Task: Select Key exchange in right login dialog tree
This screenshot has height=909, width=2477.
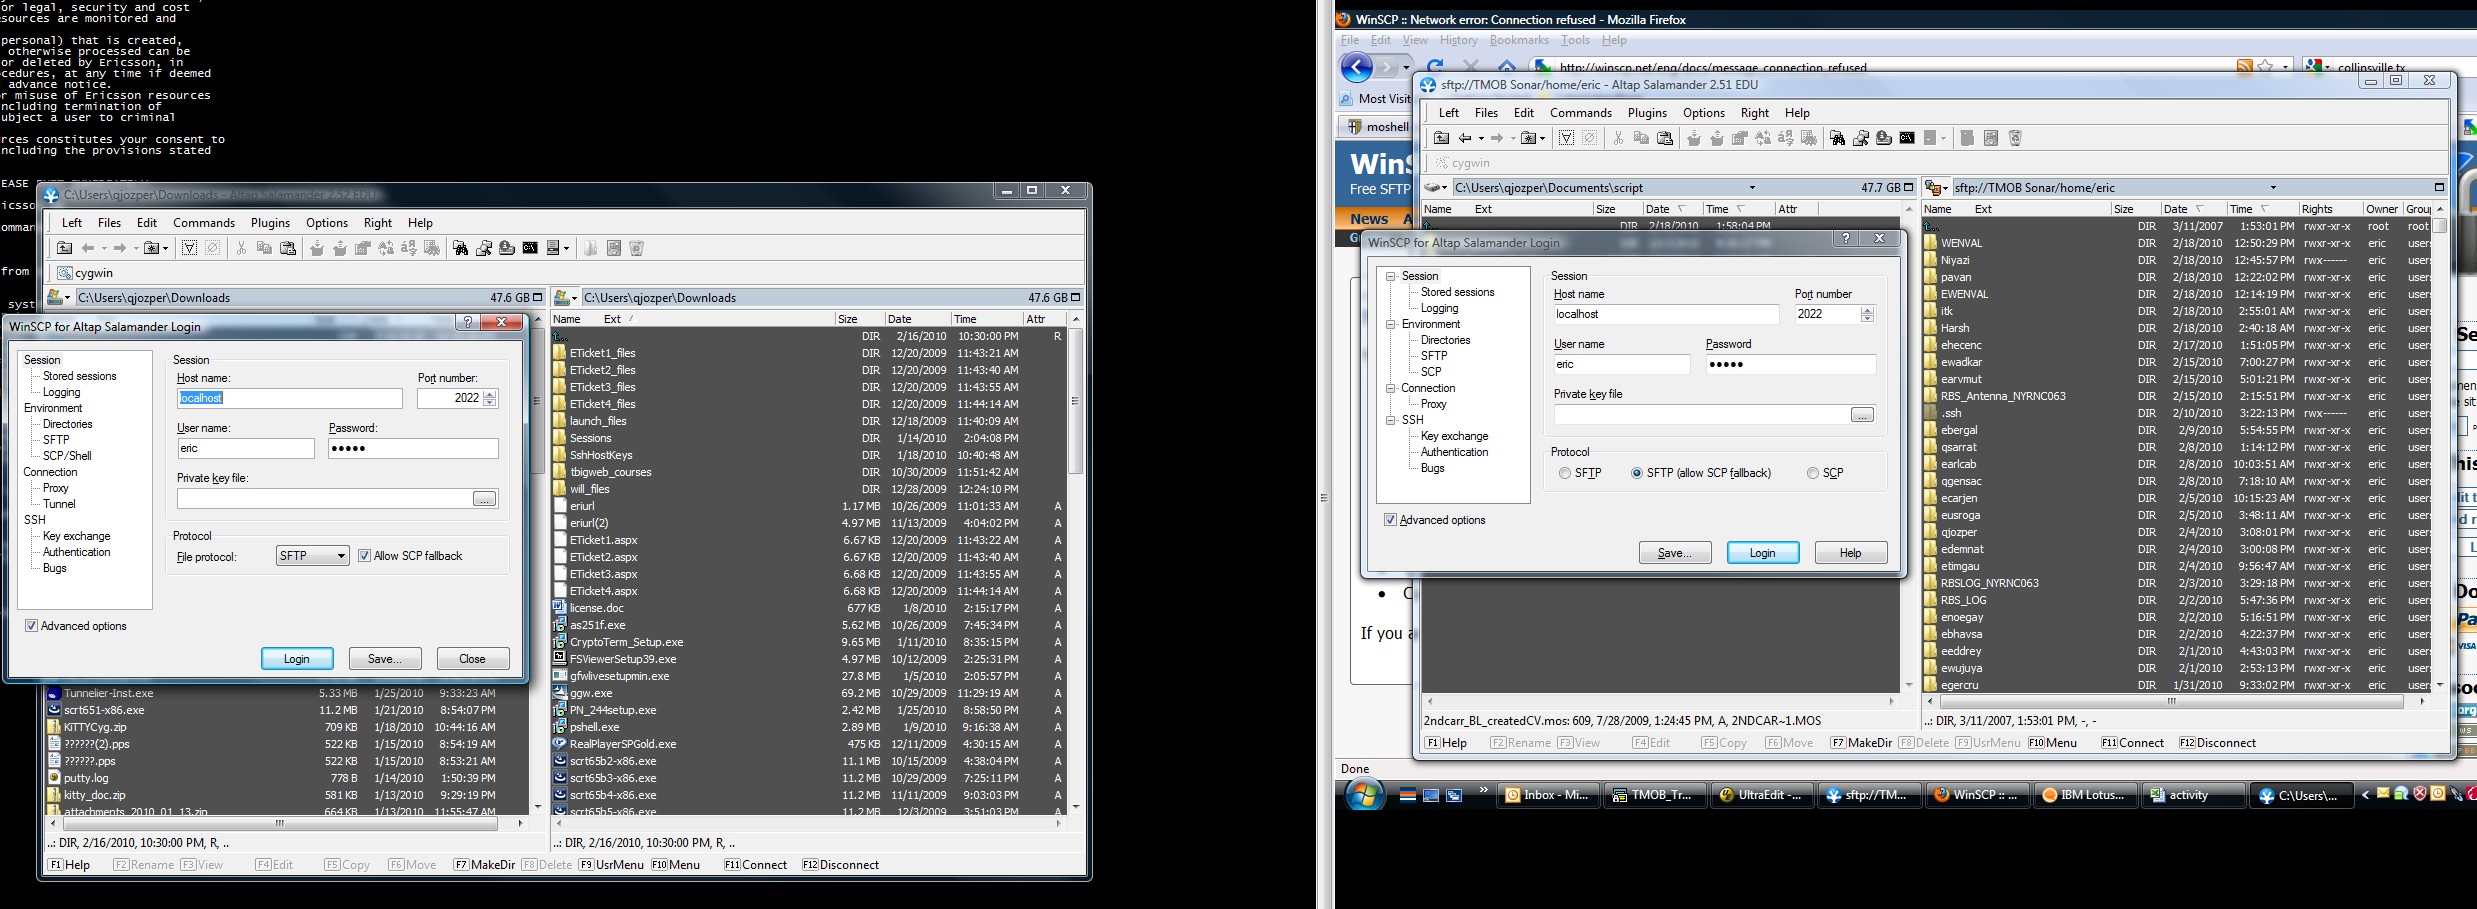Action: point(1454,436)
